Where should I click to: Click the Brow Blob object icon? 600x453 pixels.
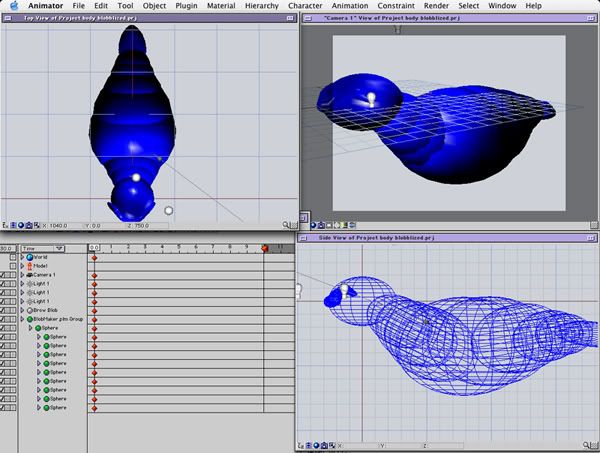tap(27, 310)
